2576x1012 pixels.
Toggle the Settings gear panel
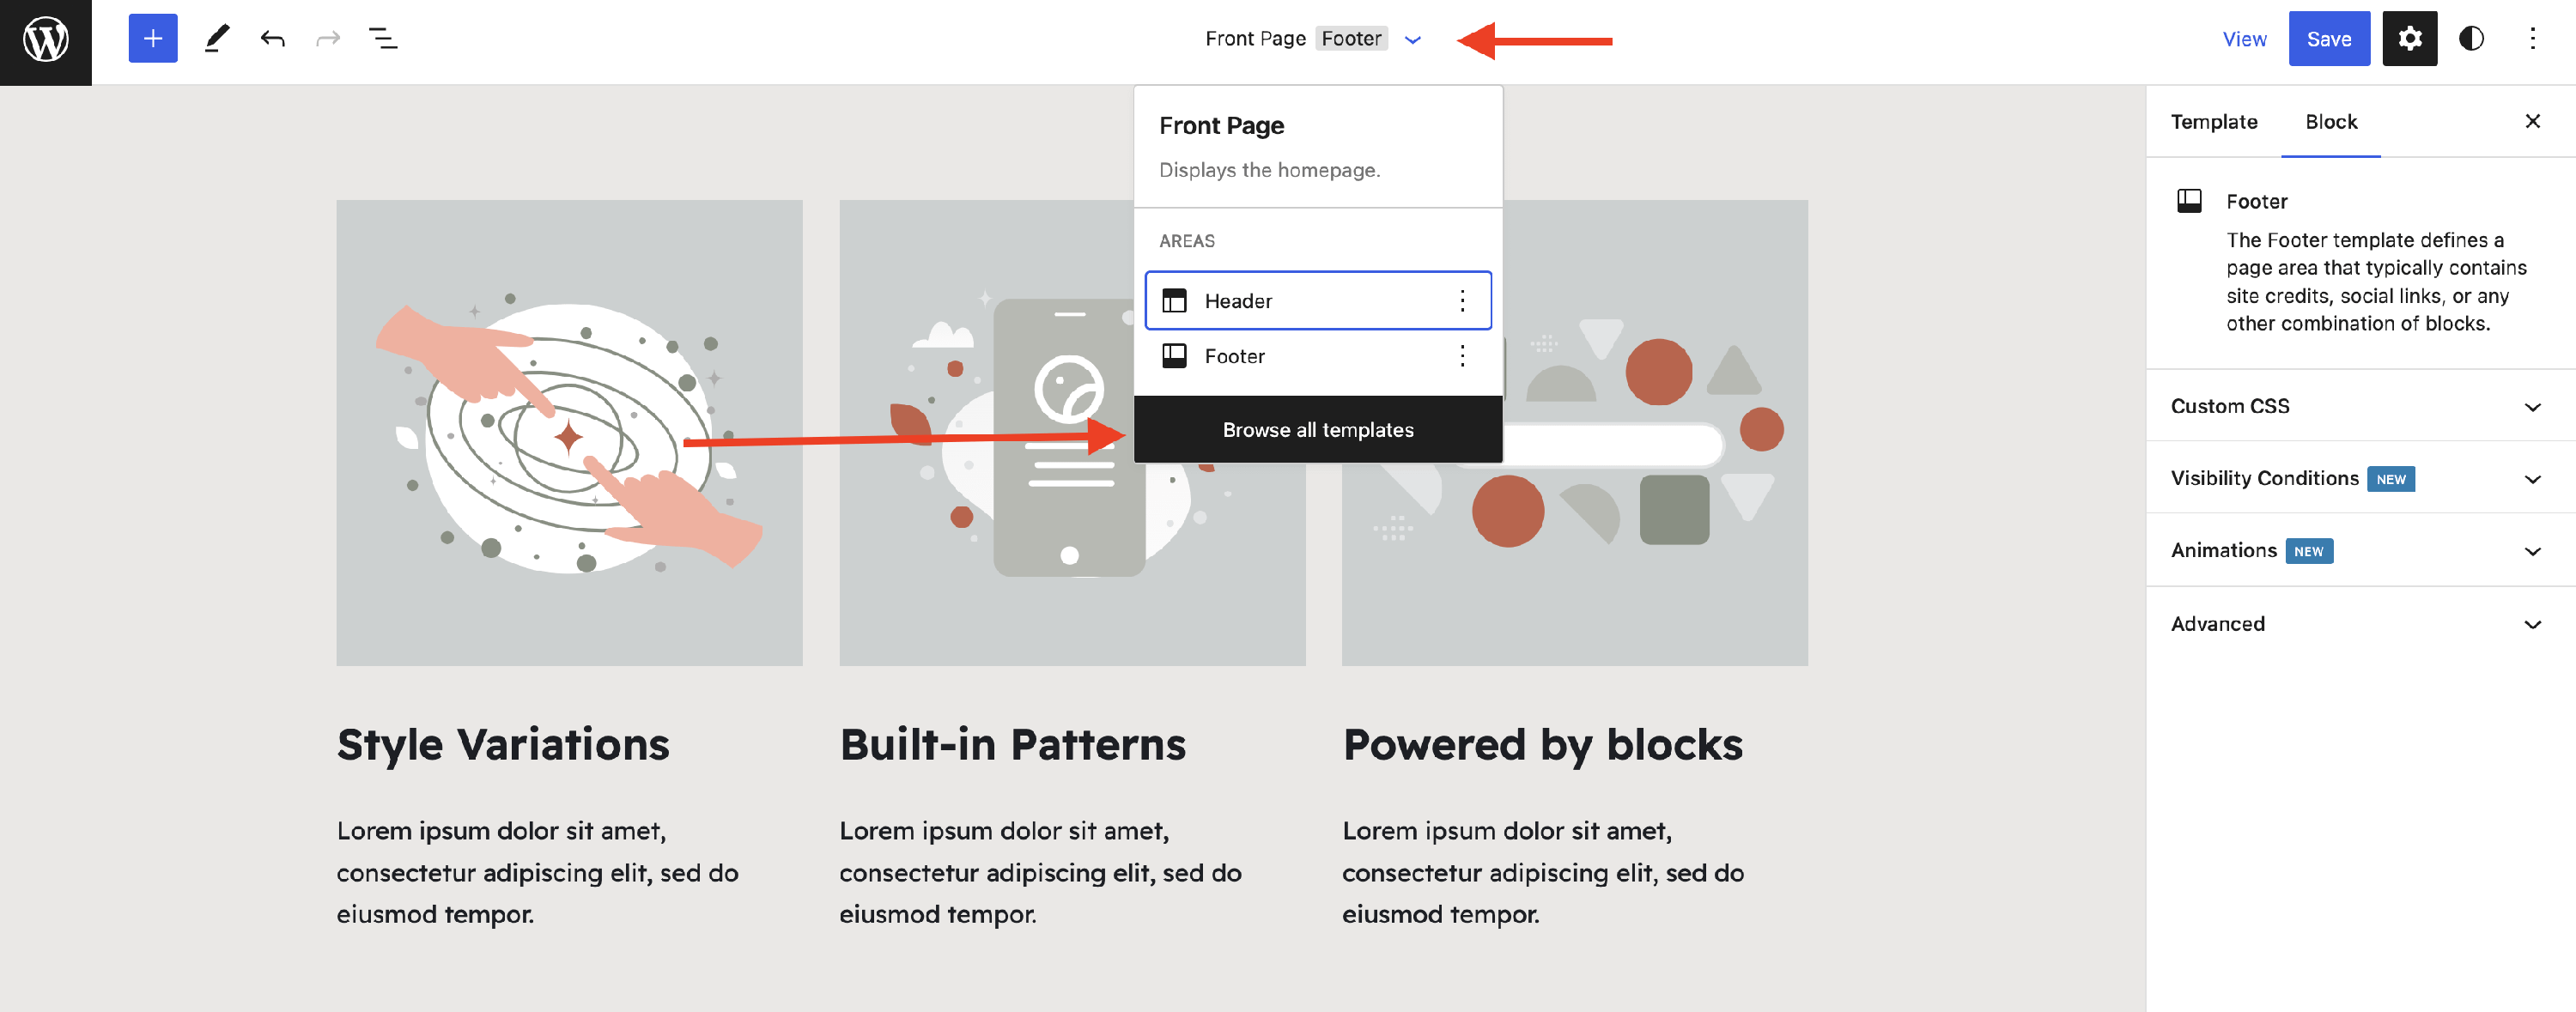pyautogui.click(x=2409, y=39)
